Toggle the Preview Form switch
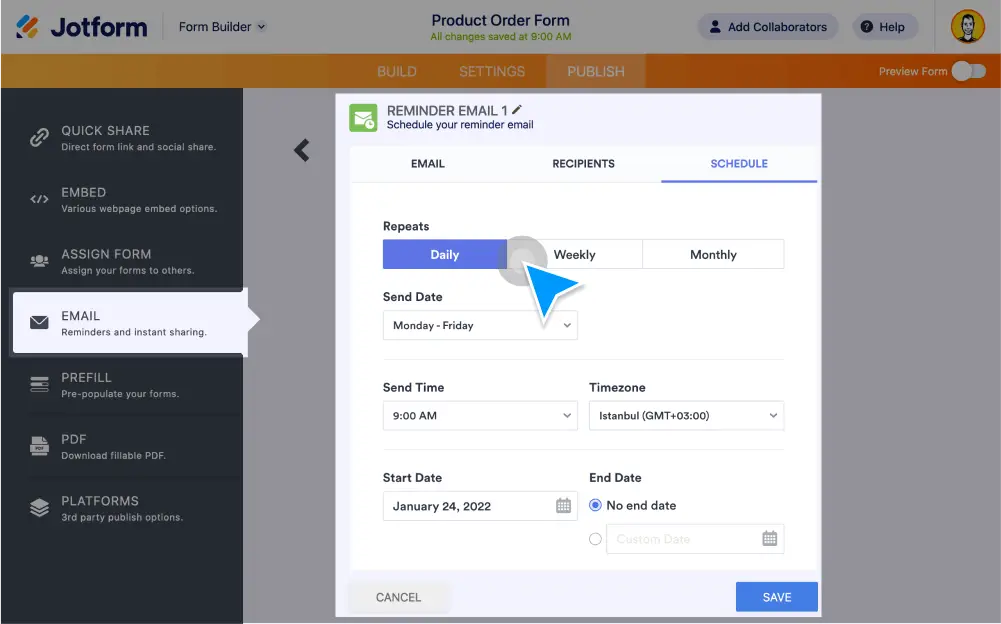 [968, 71]
